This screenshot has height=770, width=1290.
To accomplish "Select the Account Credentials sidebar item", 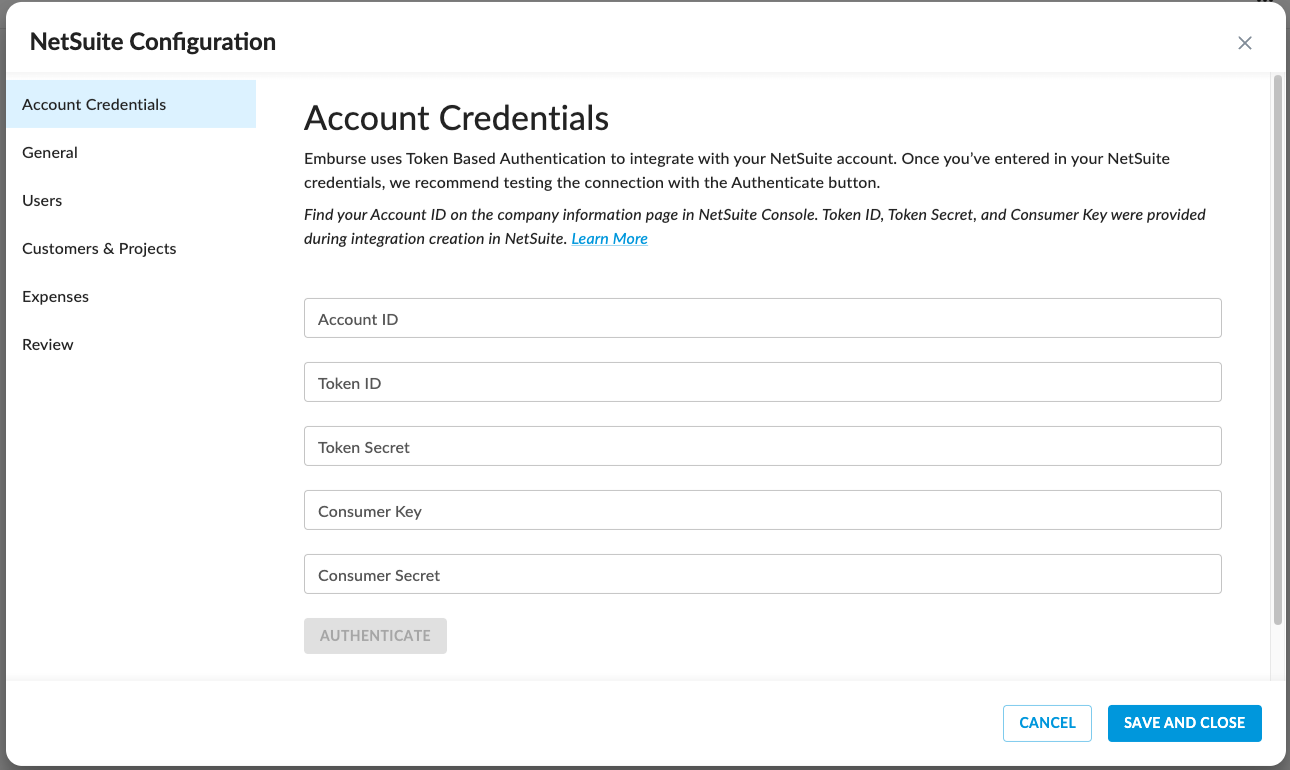I will click(93, 104).
